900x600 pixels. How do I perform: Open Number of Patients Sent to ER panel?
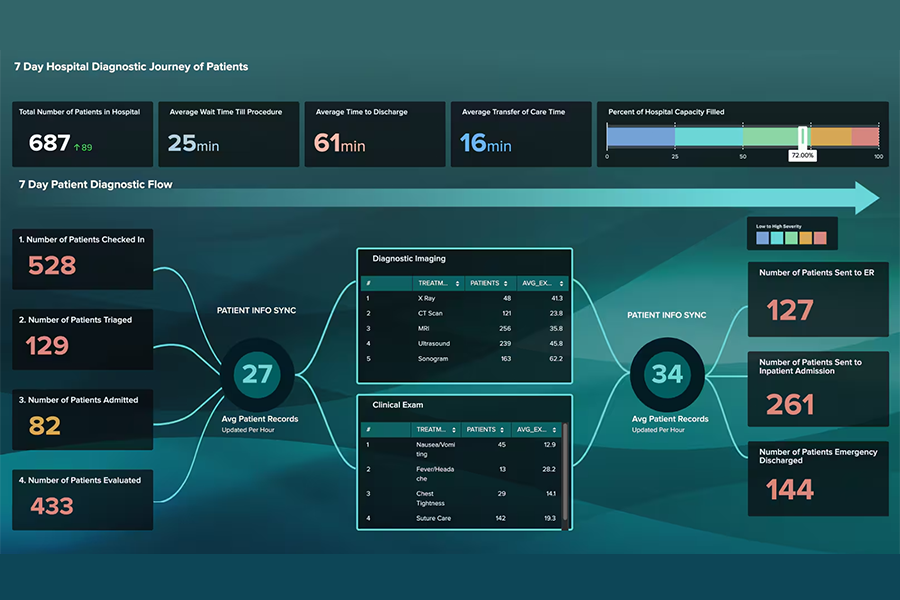point(817,299)
